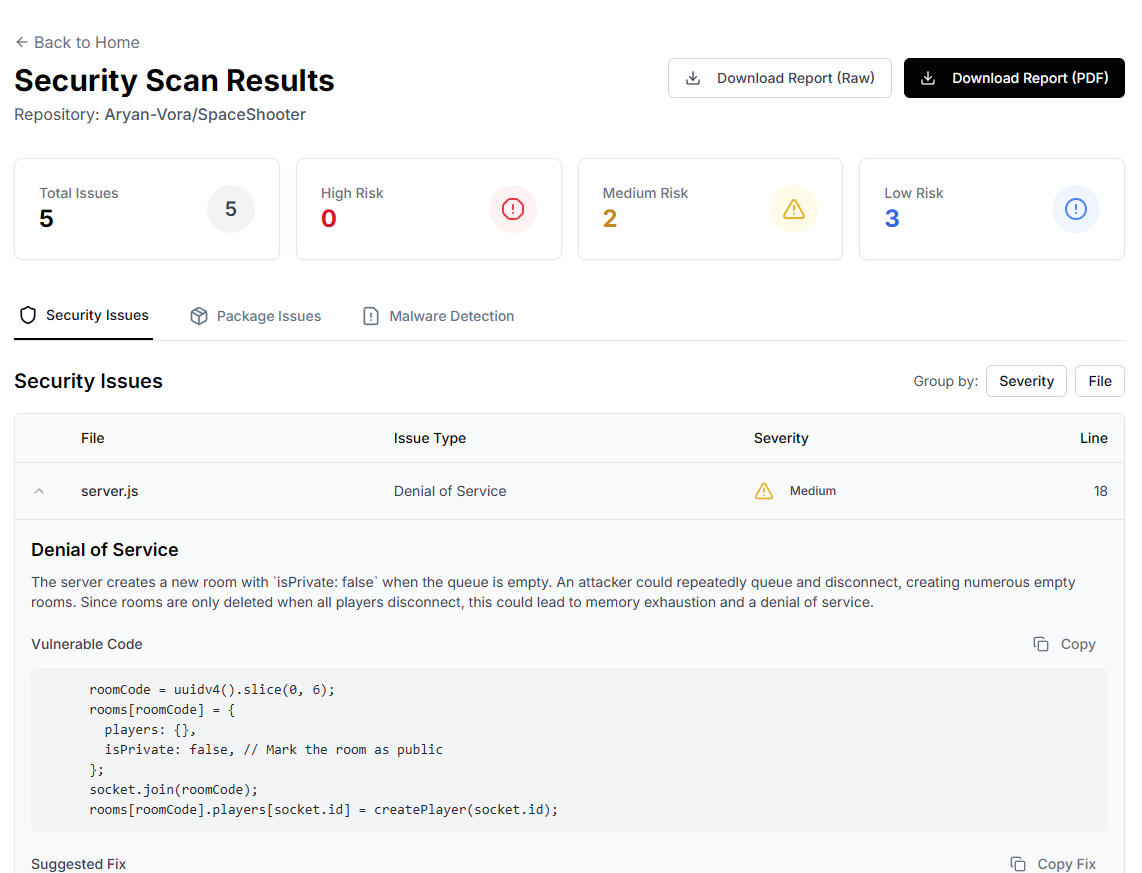
Task: Click the High Risk card value 0
Action: 328,218
